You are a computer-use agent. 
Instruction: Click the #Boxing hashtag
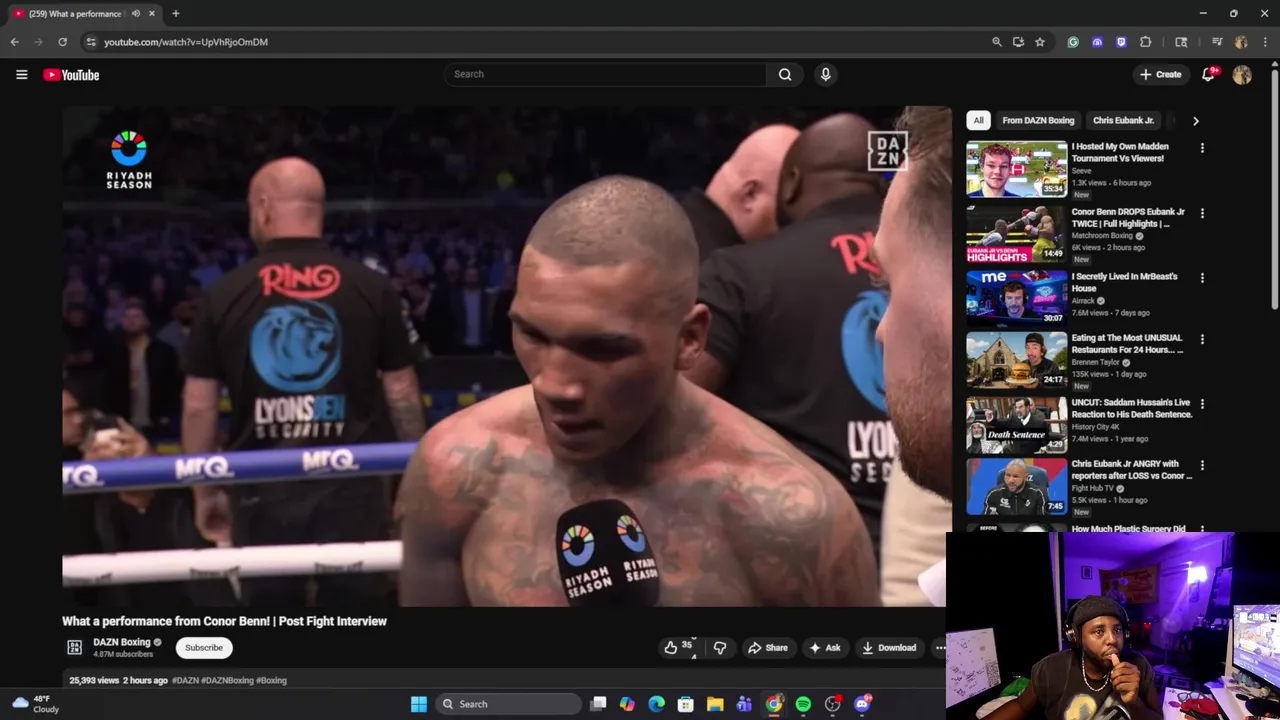point(271,680)
